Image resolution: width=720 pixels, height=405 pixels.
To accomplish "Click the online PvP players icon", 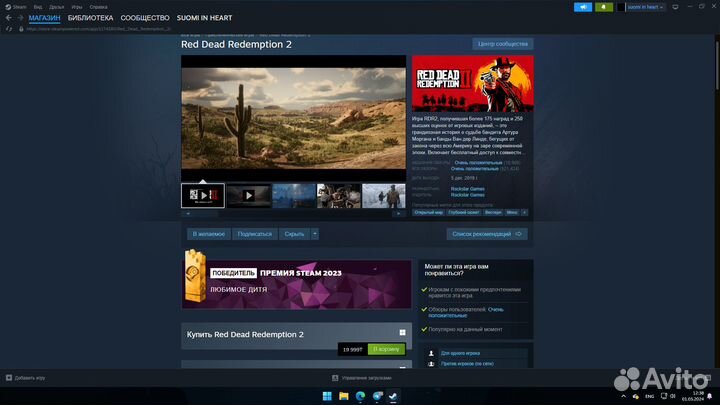I will point(431,364).
